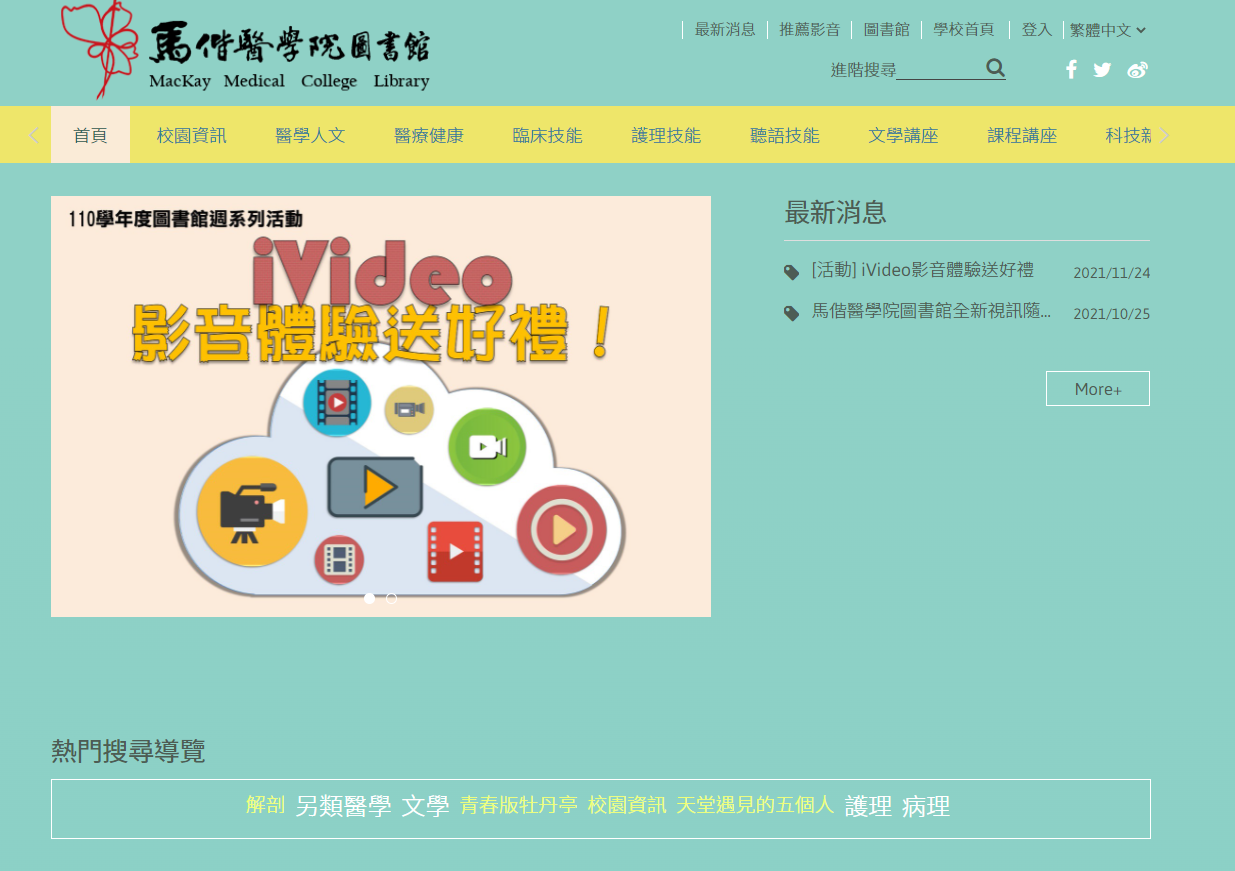
Task: Click the MacKay Medical College Library logo
Action: pos(246,52)
